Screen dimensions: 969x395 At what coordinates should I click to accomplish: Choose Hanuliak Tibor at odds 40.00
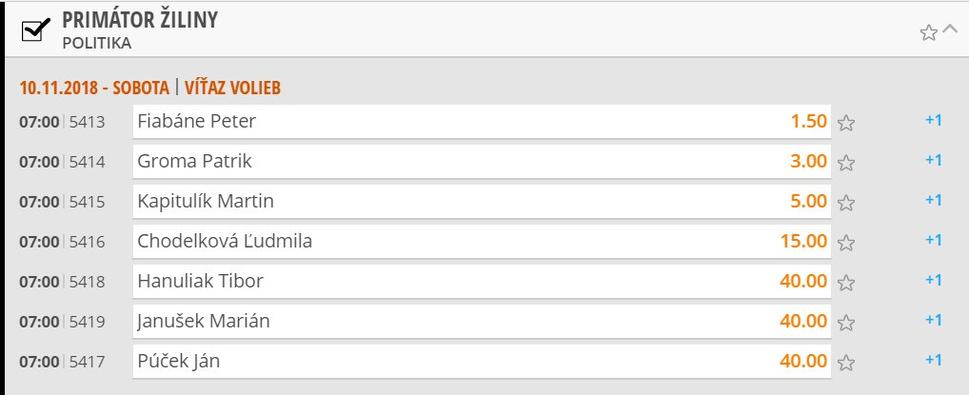tap(482, 281)
